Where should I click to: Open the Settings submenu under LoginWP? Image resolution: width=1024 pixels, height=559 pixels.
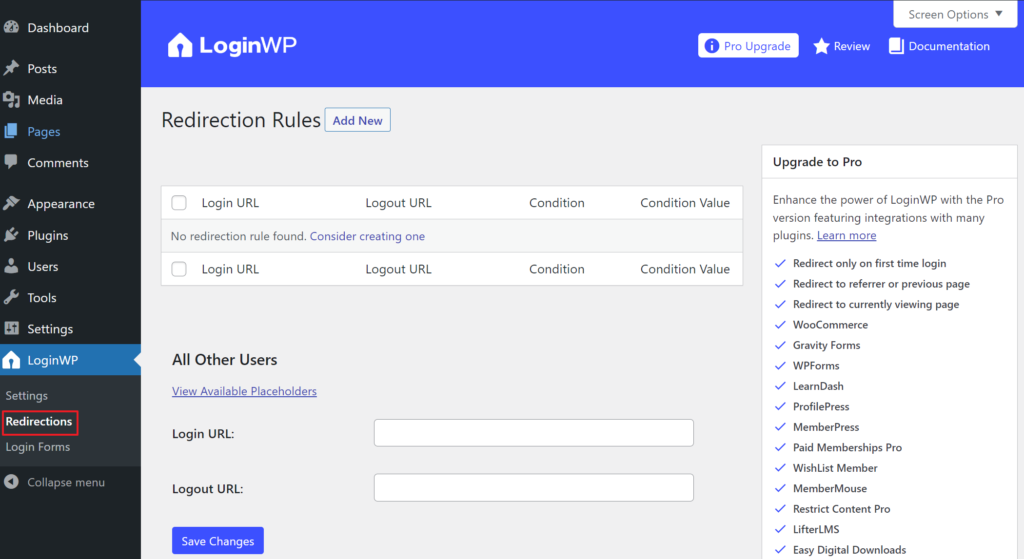point(27,395)
